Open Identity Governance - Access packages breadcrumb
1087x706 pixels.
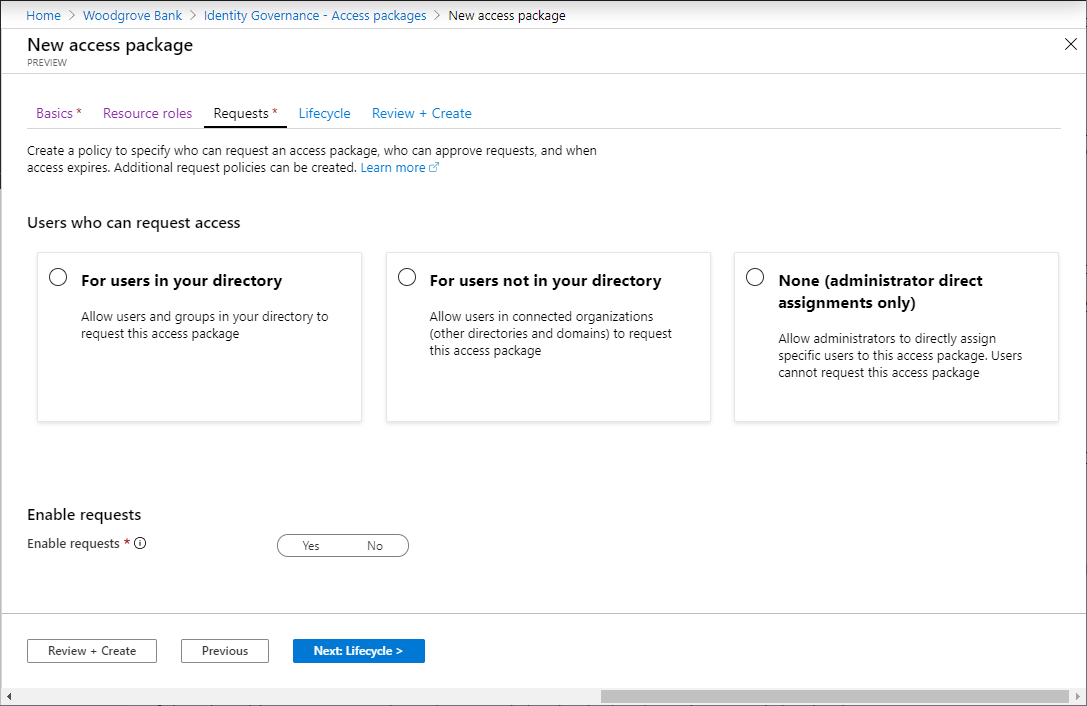[x=315, y=16]
